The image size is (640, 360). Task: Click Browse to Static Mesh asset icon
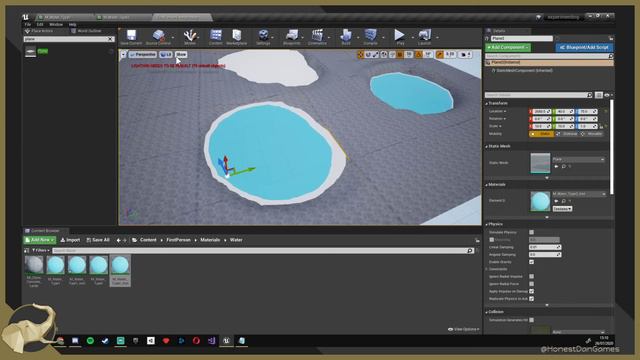[x=564, y=167]
